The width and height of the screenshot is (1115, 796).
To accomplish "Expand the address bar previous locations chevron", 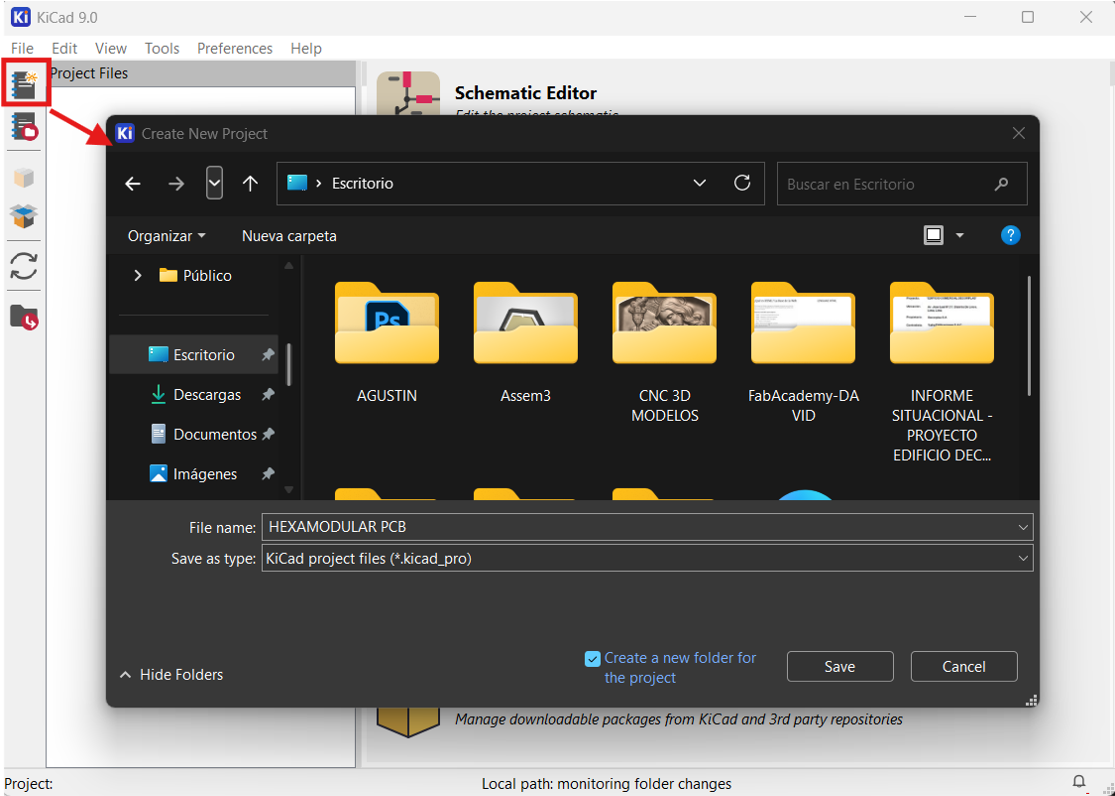I will (700, 183).
